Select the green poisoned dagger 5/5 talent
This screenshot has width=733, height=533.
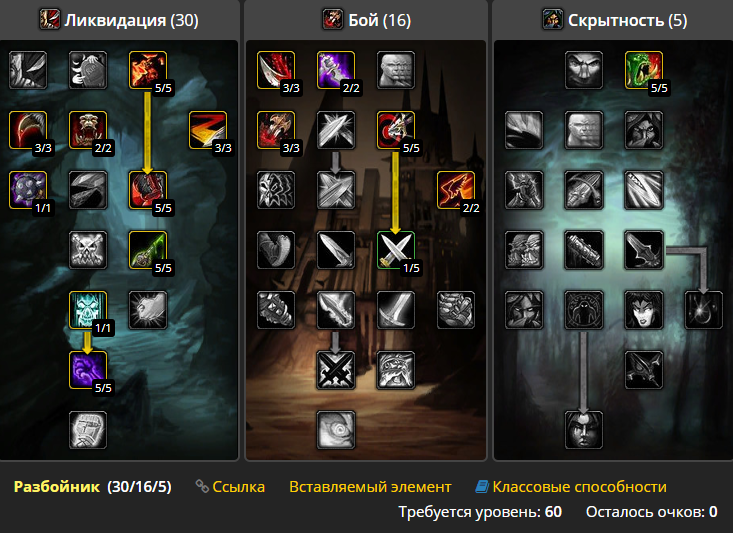pyautogui.click(x=148, y=250)
